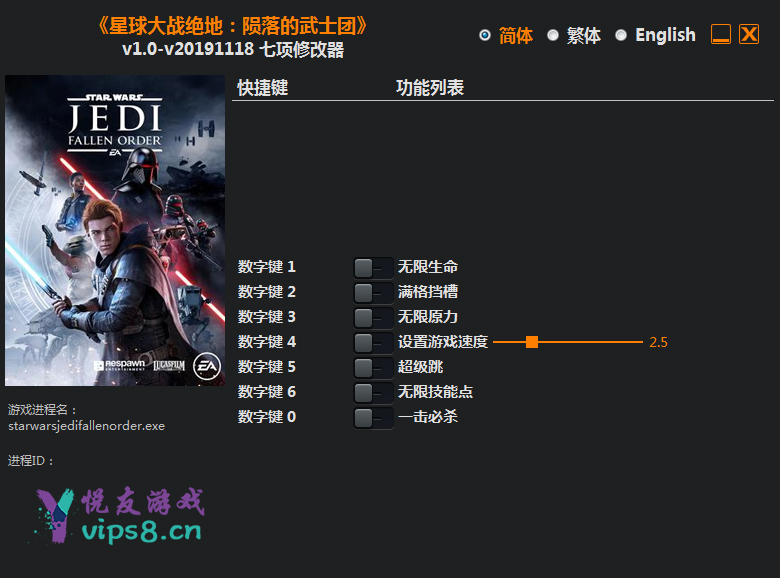
Task: Turn on 无限原力 switch
Action: coord(373,317)
